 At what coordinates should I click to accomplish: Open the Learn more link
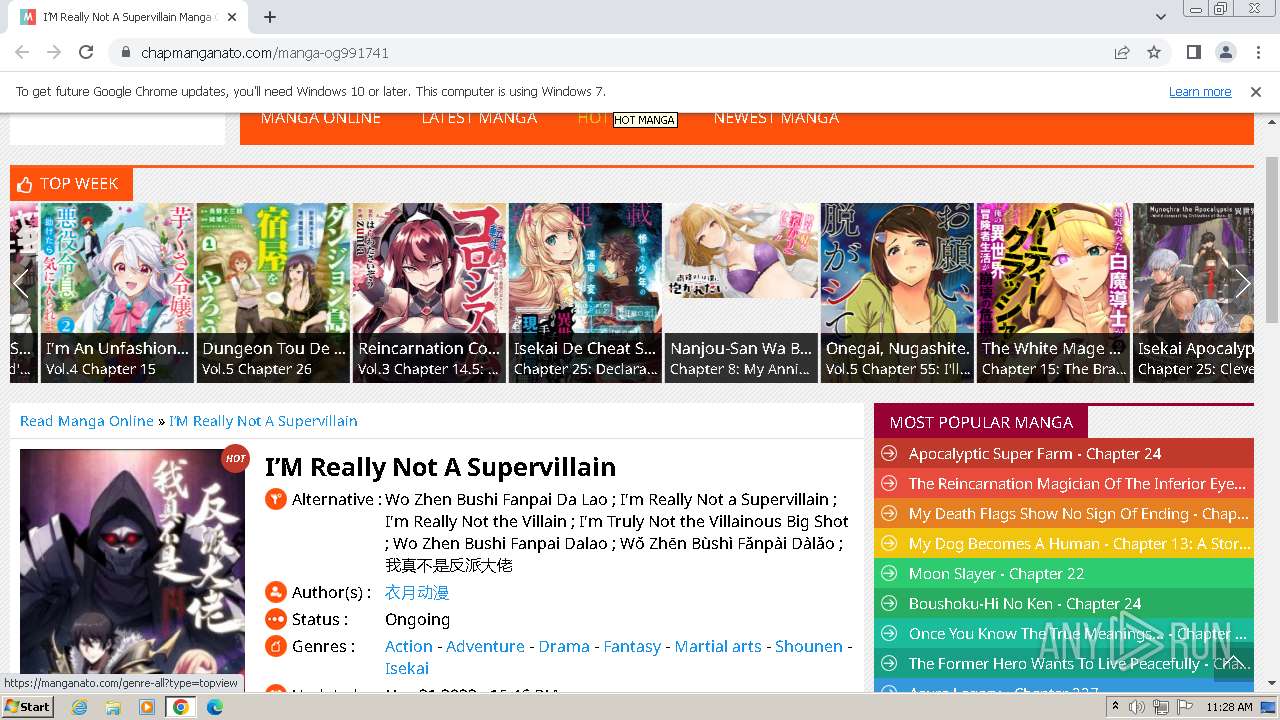coord(1200,91)
